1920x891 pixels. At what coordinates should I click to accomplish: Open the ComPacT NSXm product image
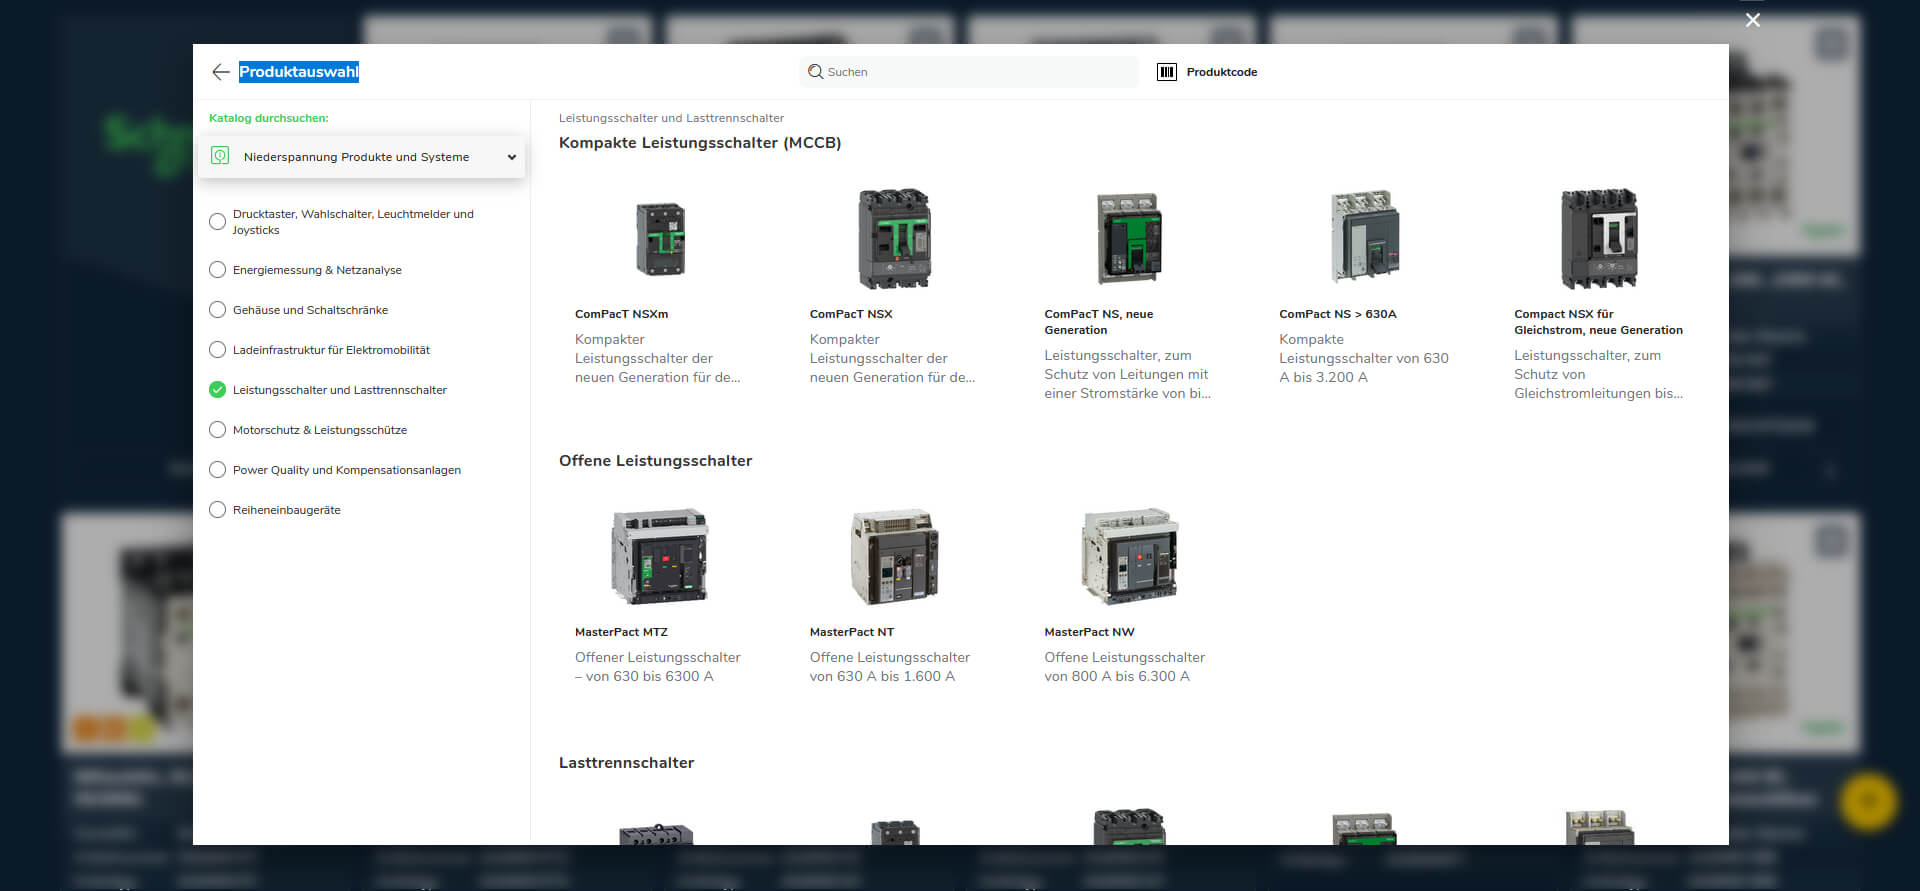(660, 239)
